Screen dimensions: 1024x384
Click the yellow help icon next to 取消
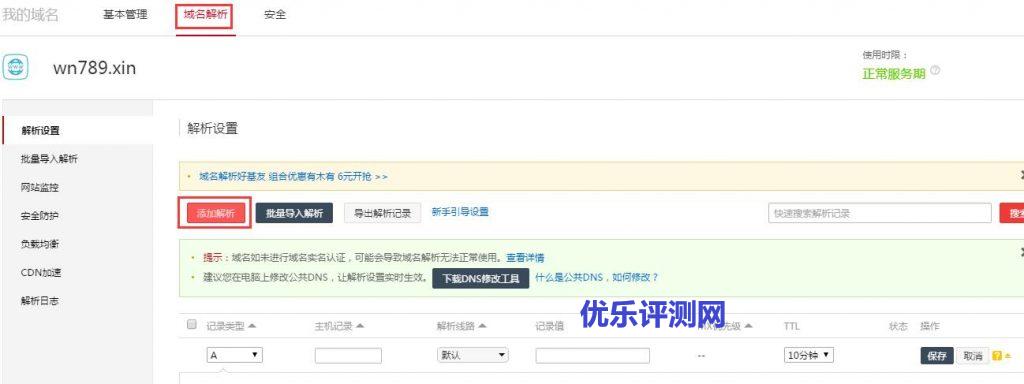pos(997,356)
